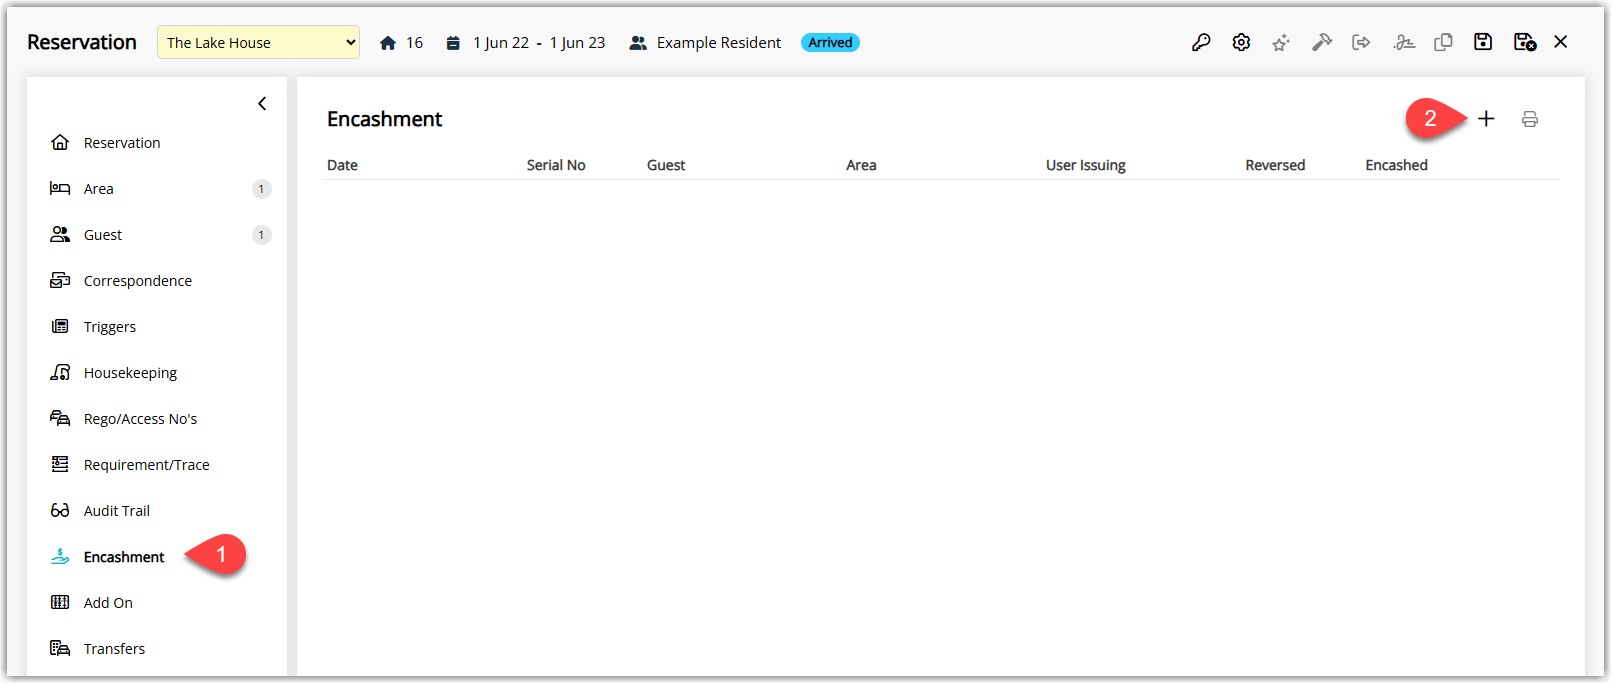Click the save-and-exit disk icon

pos(1525,42)
